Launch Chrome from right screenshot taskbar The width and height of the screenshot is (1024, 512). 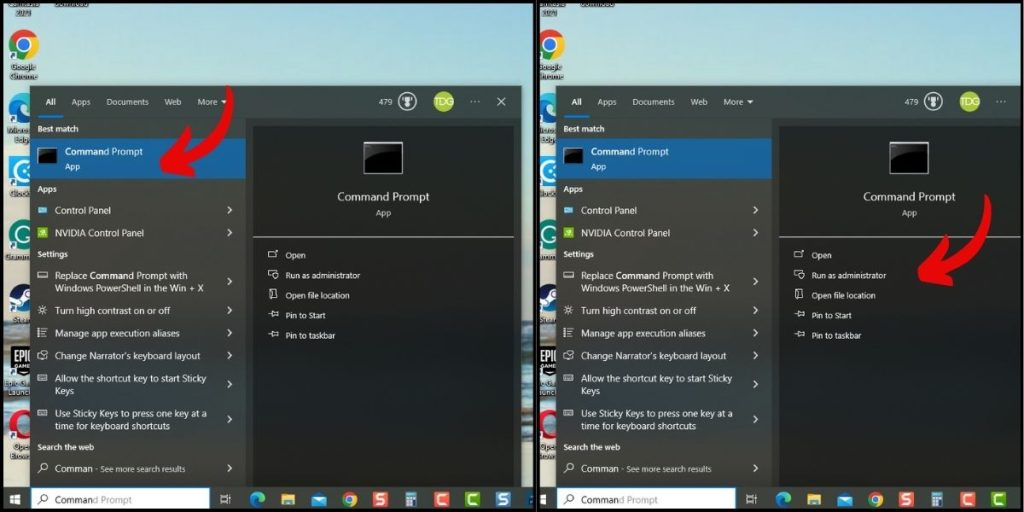click(876, 500)
